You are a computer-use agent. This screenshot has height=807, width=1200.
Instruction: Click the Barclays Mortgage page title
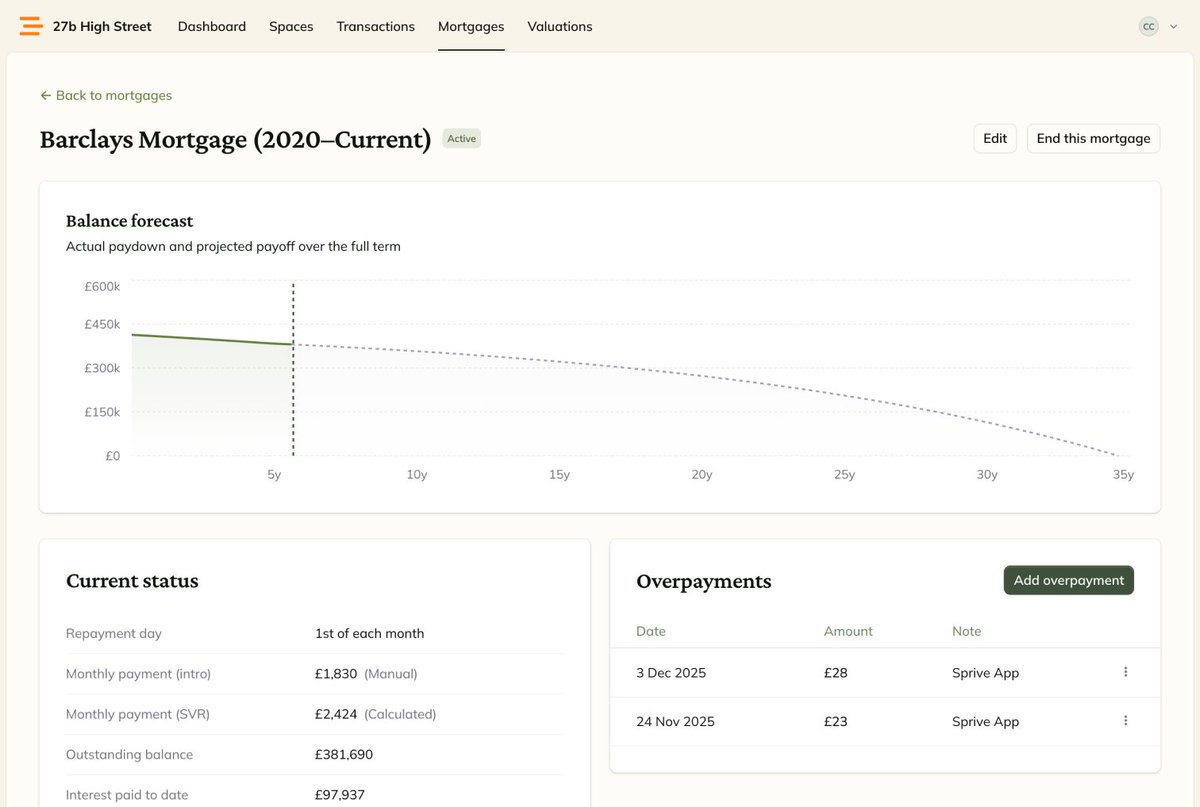click(235, 139)
